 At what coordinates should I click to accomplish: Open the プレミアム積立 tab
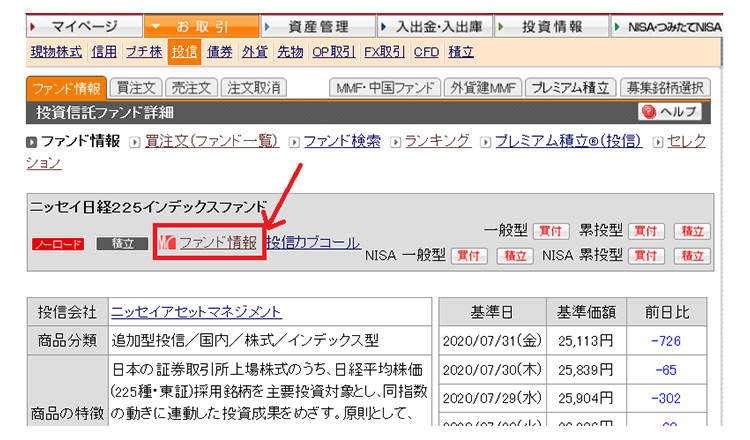[570, 88]
